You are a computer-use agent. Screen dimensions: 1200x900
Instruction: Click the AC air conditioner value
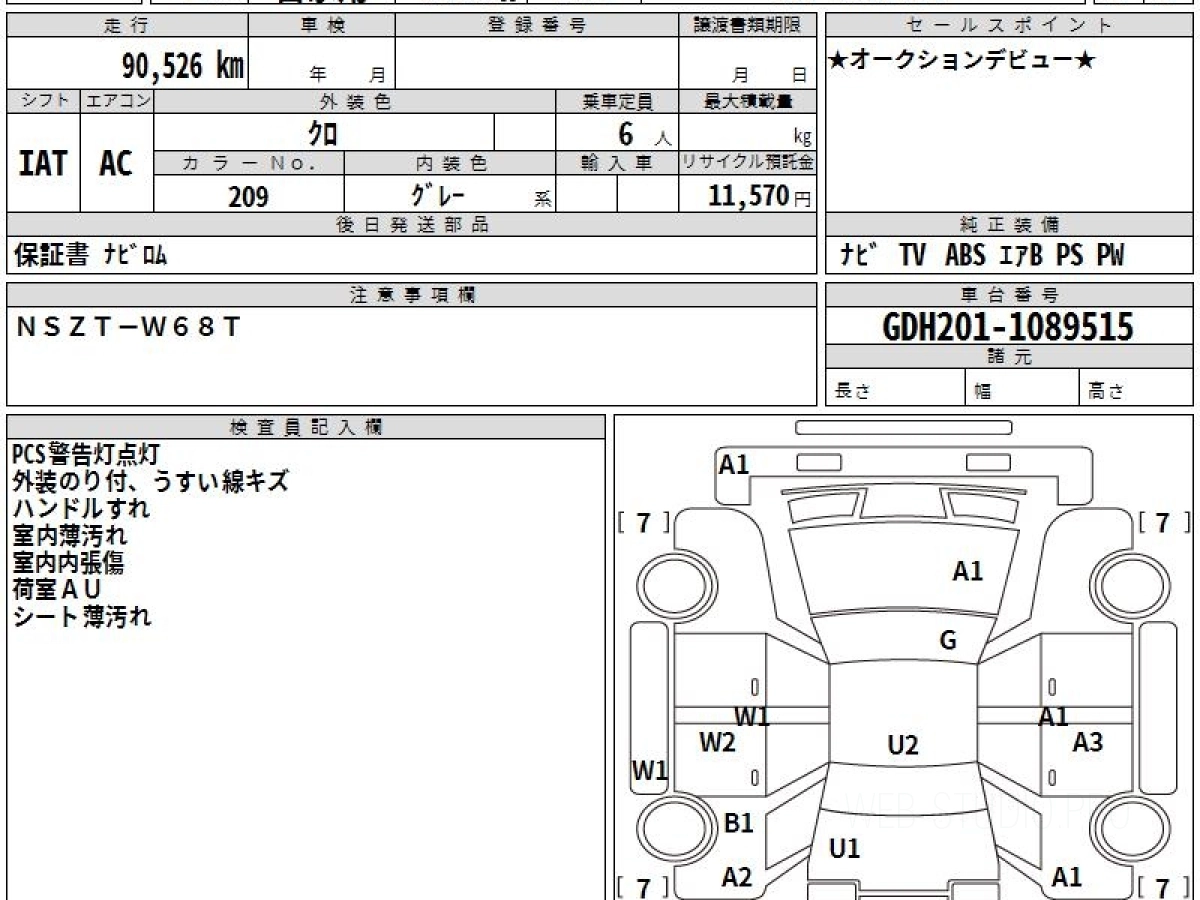tap(116, 163)
